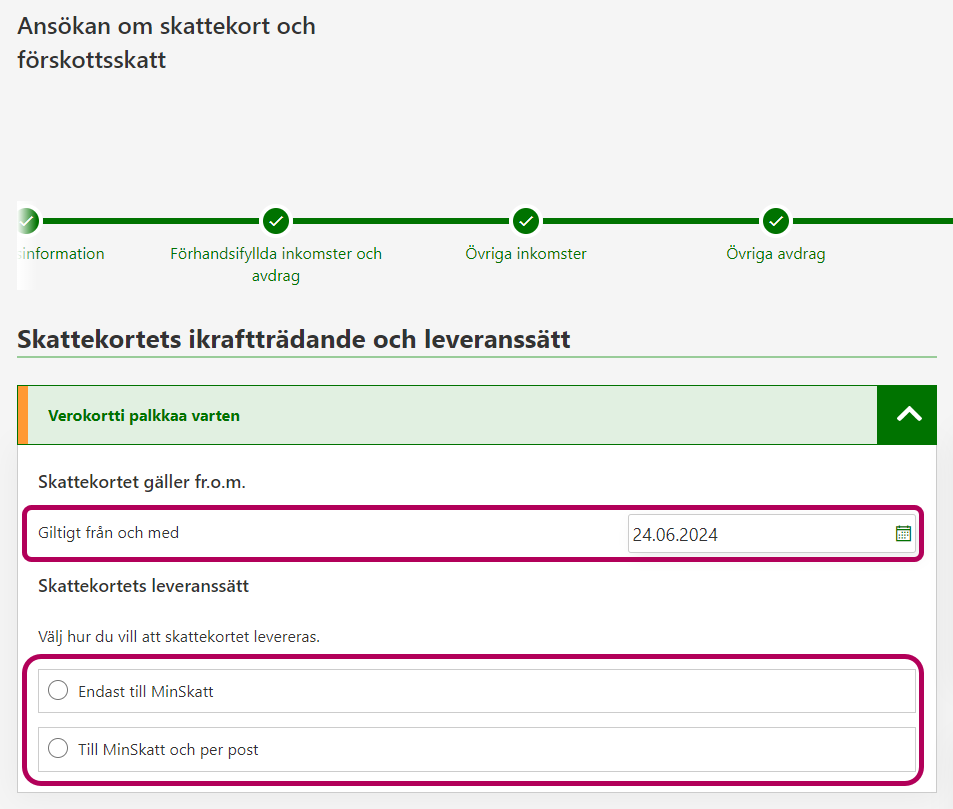Choose Till MinSkatt och per post delivery
The image size is (953, 809).
58,749
